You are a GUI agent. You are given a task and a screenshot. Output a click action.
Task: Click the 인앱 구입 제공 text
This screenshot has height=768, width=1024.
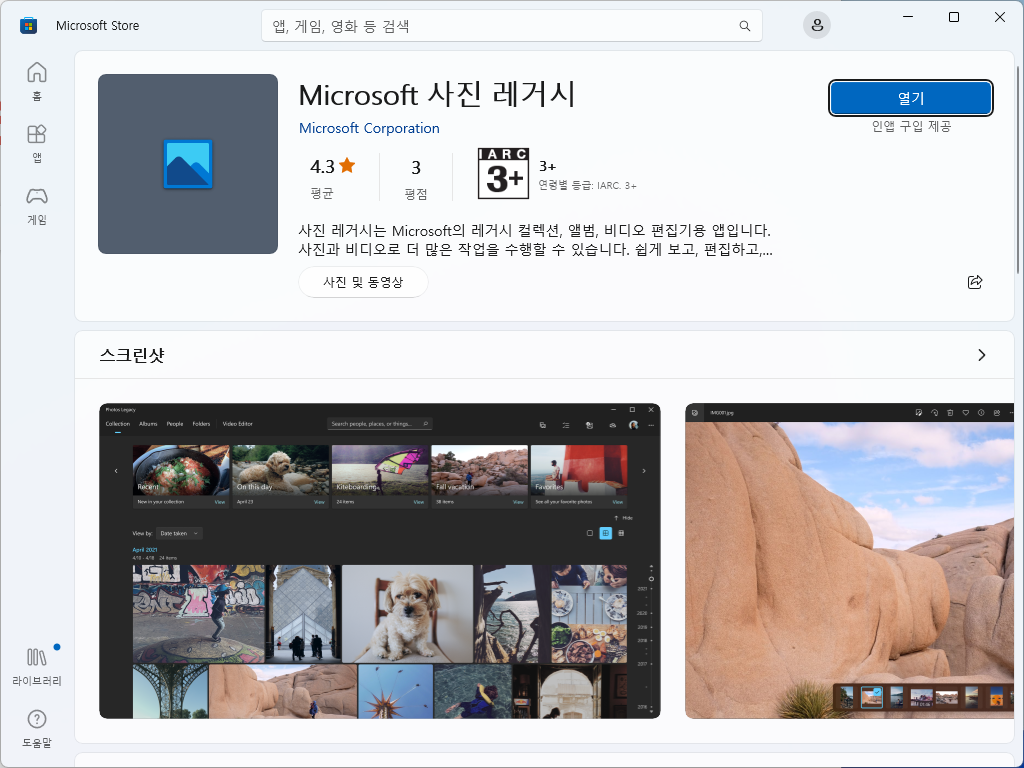tap(911, 126)
